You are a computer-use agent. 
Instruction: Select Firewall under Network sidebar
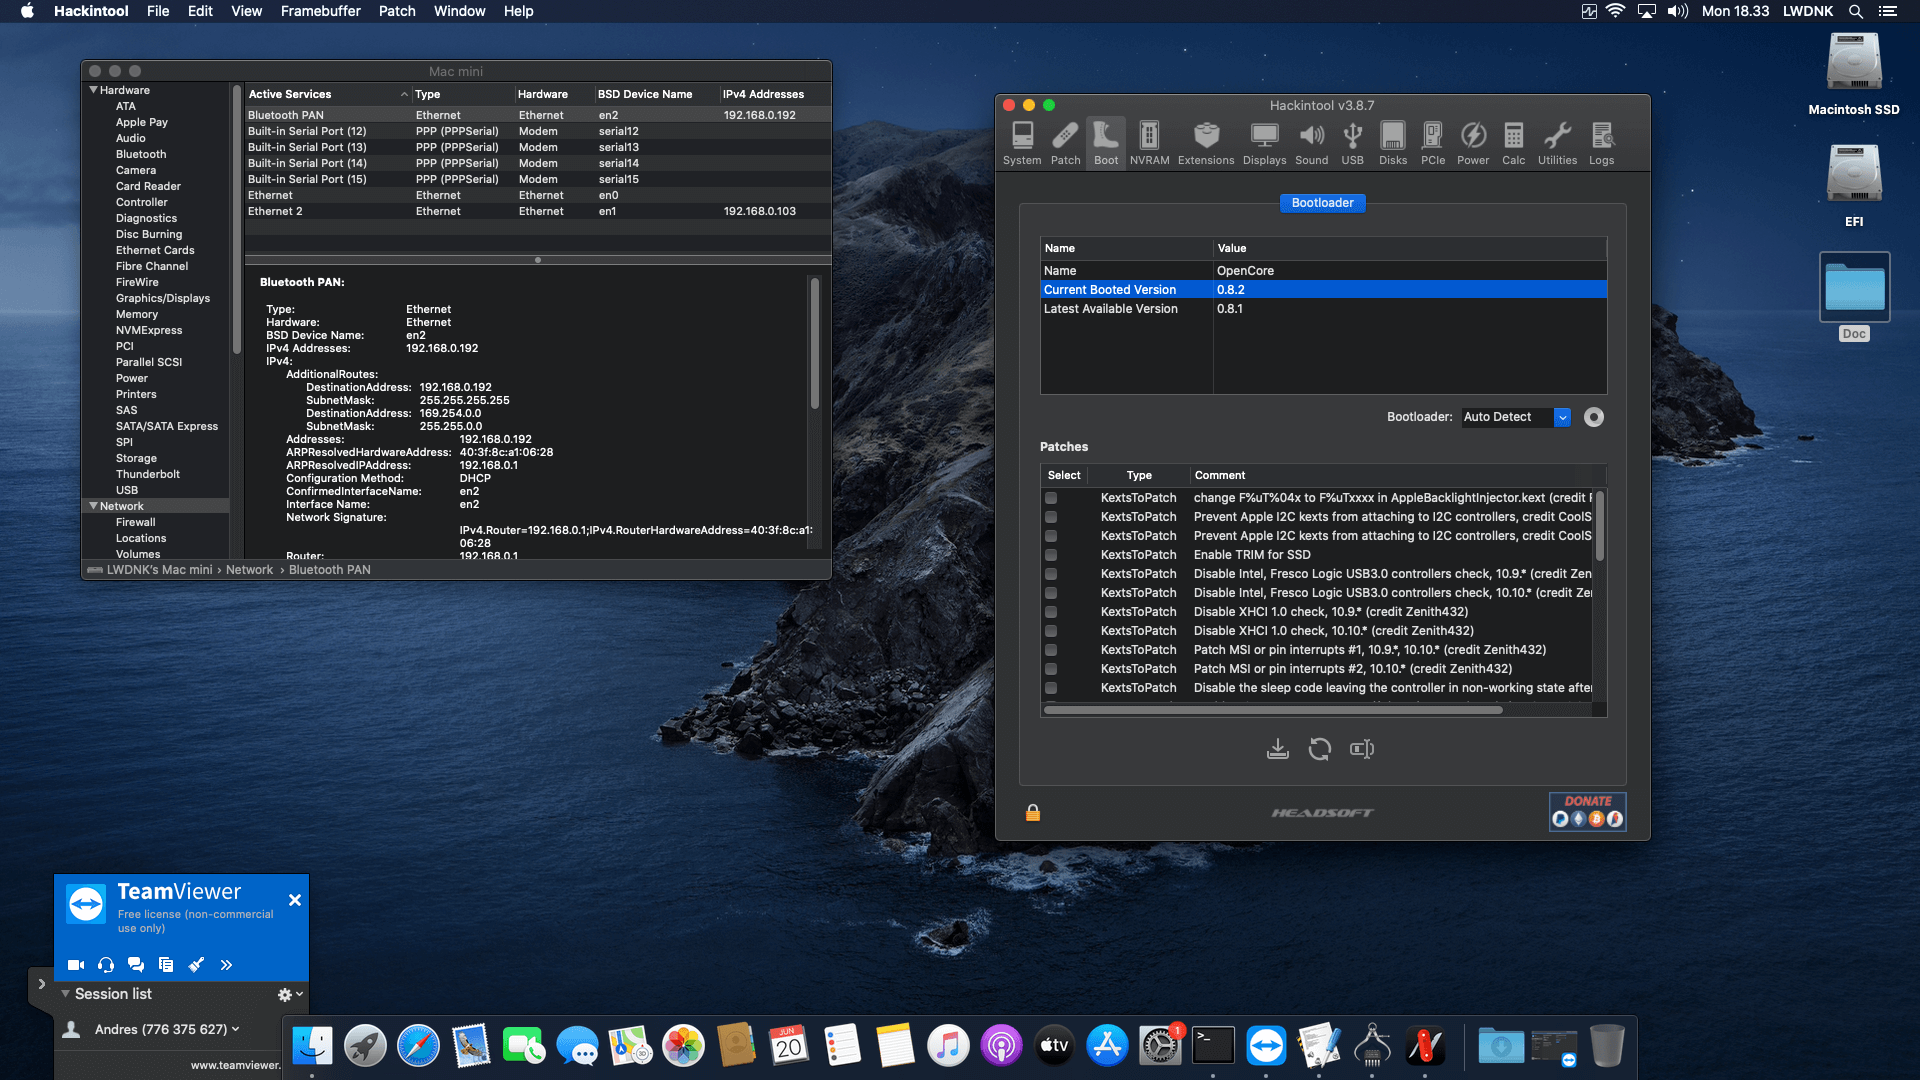click(x=135, y=522)
